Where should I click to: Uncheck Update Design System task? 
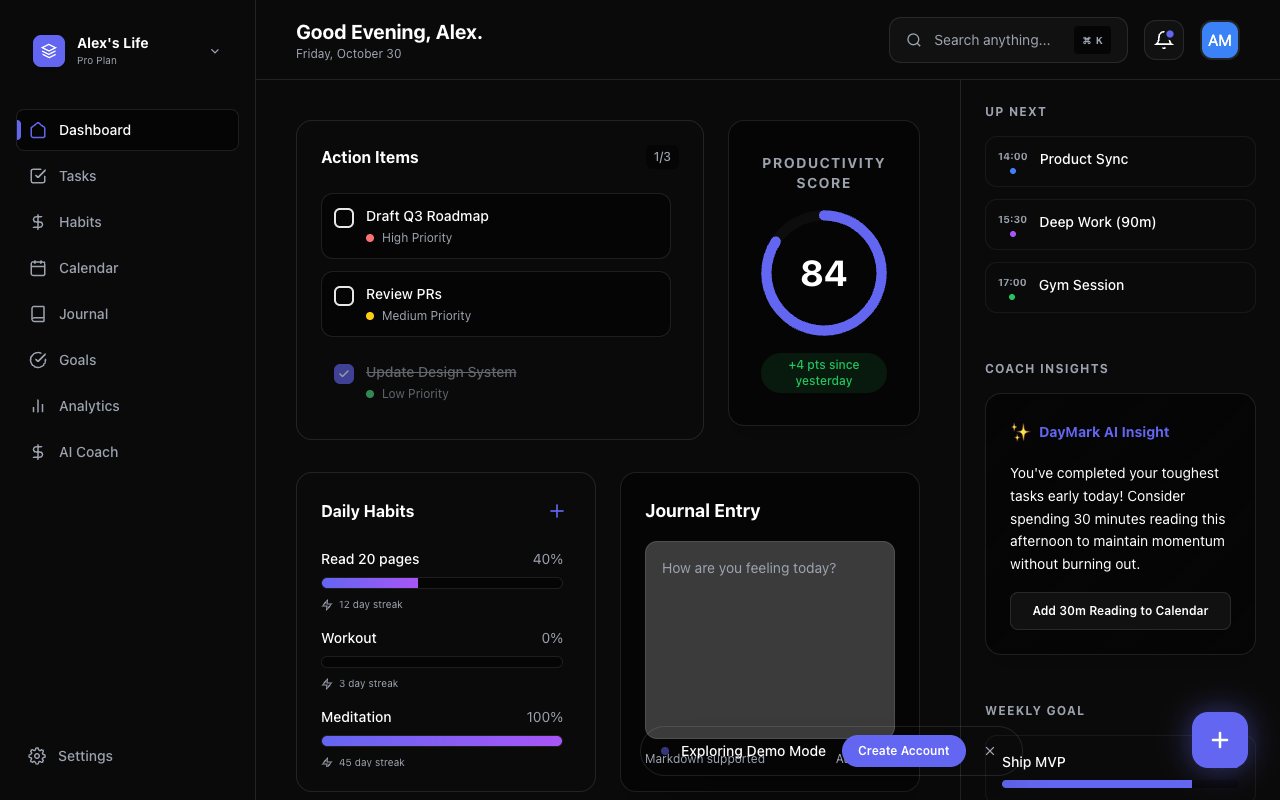(x=344, y=374)
